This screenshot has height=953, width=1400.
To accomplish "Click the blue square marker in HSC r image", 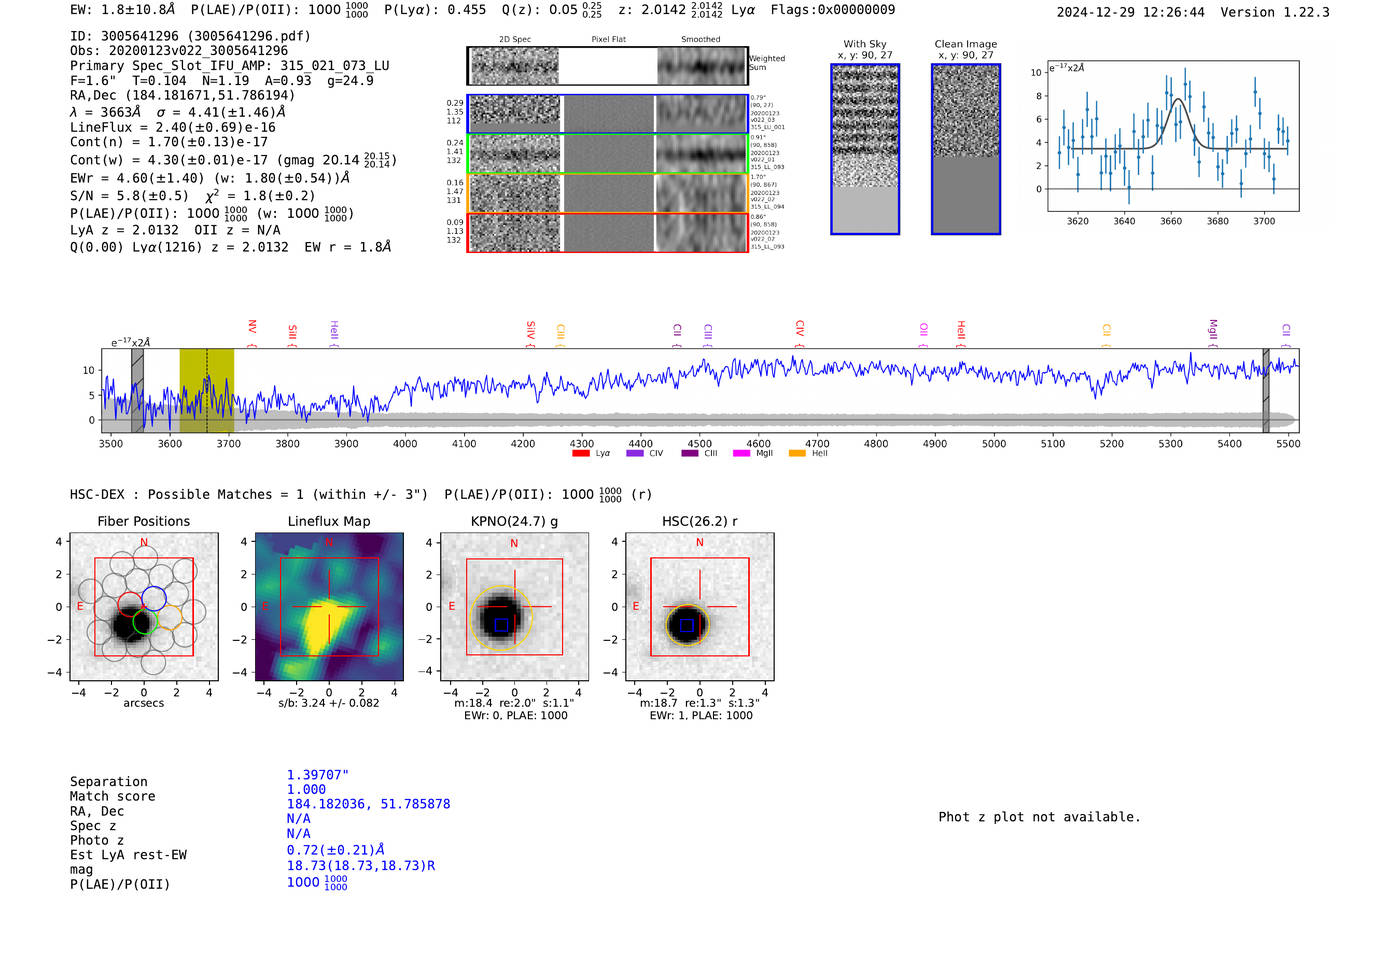I will click(x=686, y=625).
